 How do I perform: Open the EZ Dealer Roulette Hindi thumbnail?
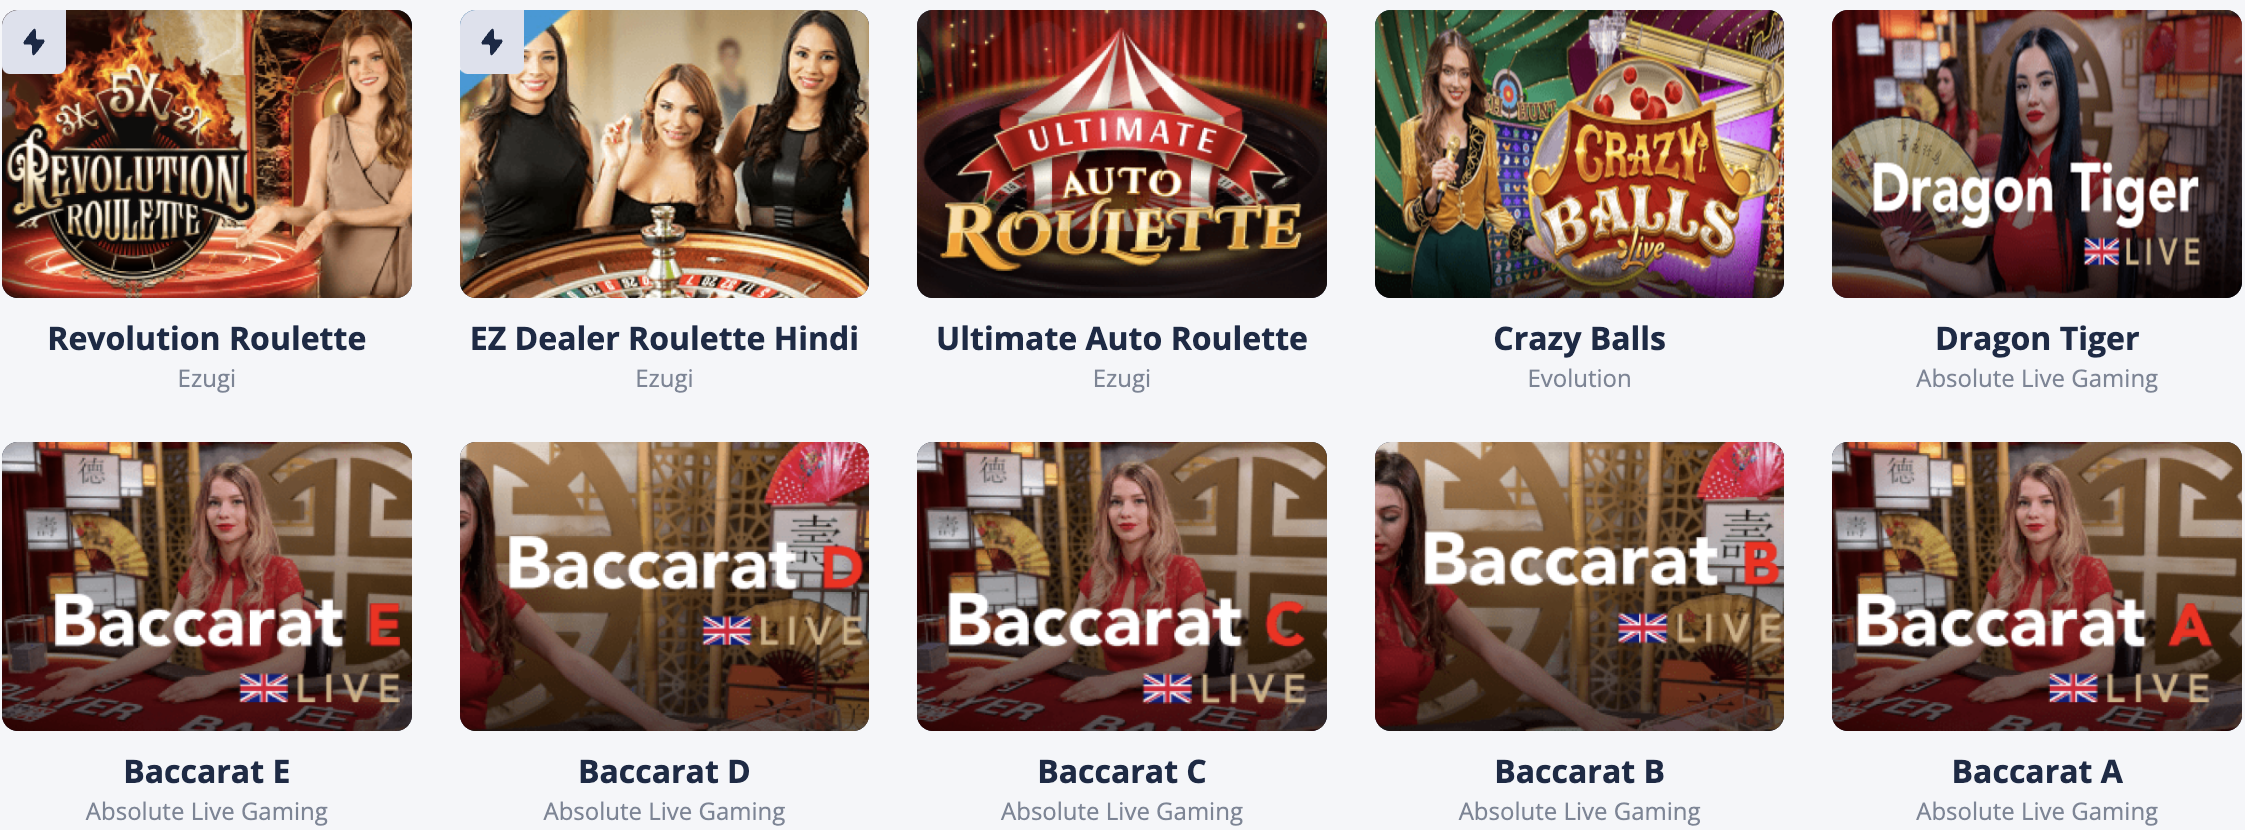tap(664, 154)
